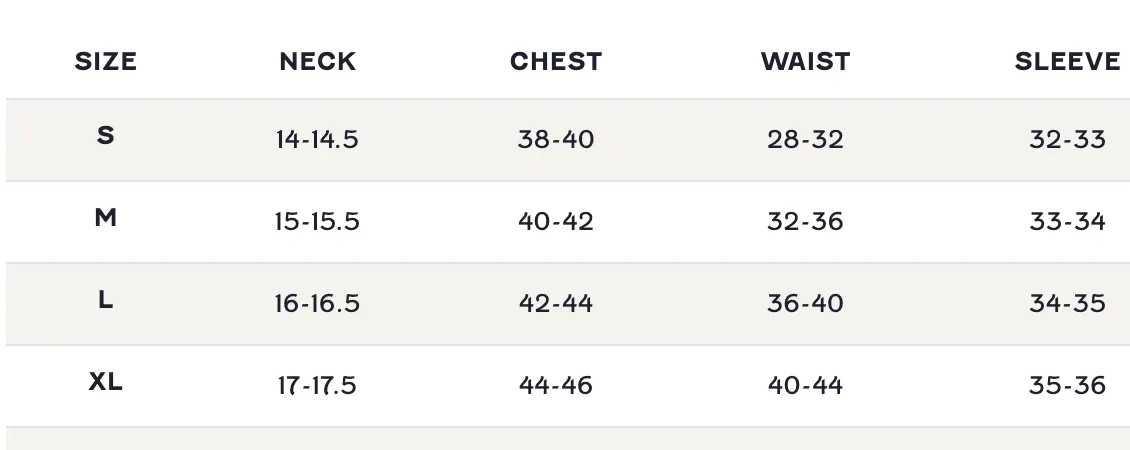The width and height of the screenshot is (1130, 450).
Task: Select the XL size row label
Action: 105,381
